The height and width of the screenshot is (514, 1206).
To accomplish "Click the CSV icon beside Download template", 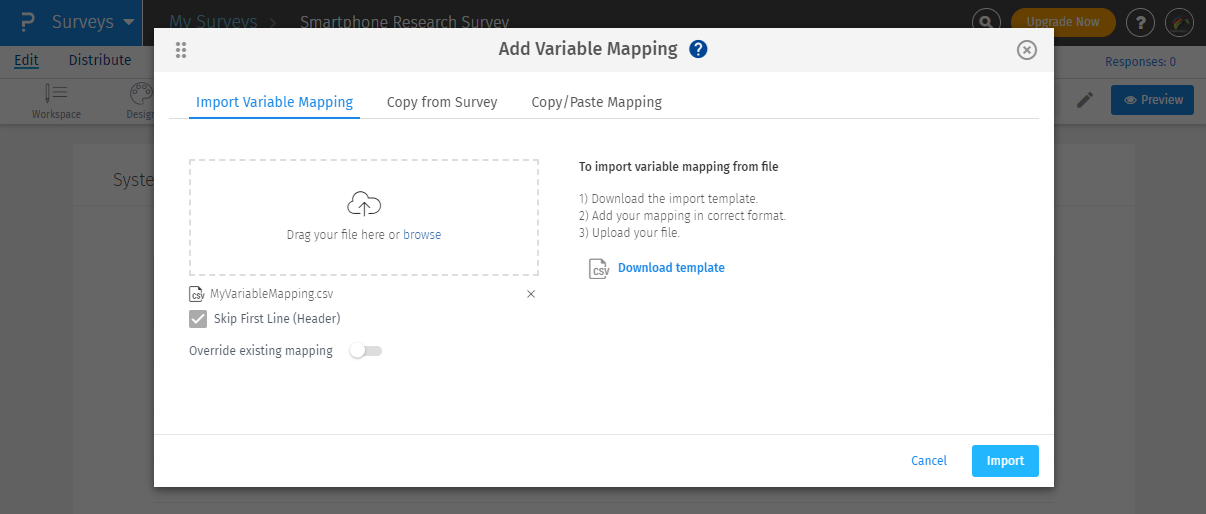I will coord(600,268).
